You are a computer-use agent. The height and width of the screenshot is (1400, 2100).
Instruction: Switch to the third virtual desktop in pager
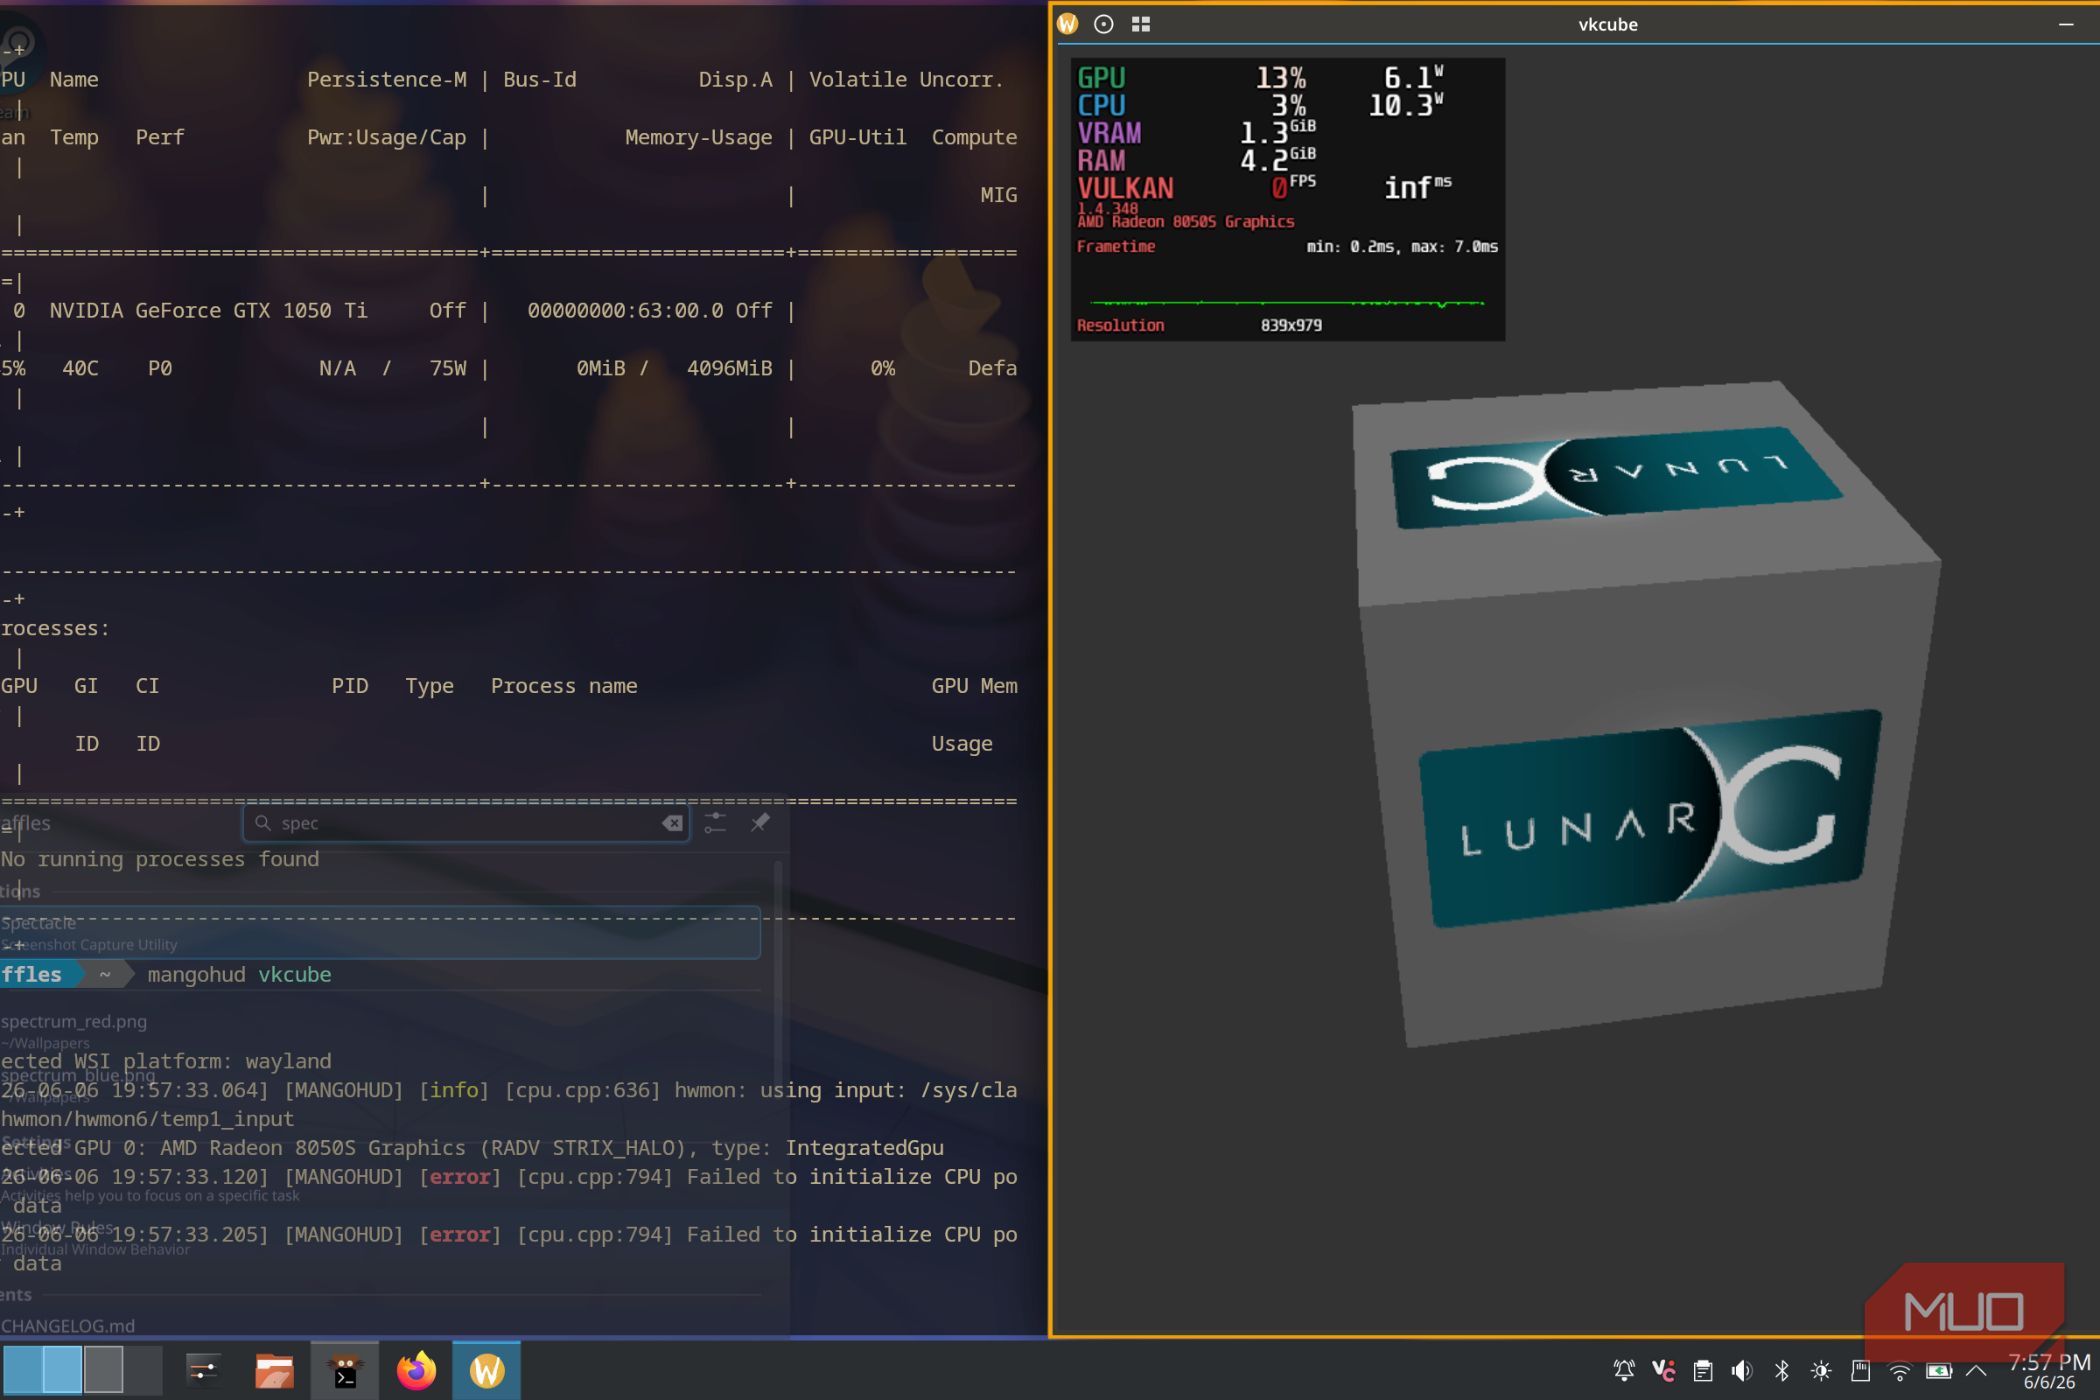[103, 1370]
